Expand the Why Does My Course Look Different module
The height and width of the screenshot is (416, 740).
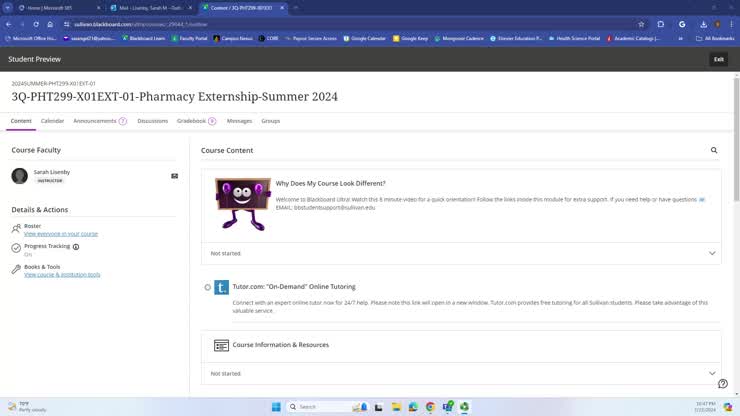[712, 253]
